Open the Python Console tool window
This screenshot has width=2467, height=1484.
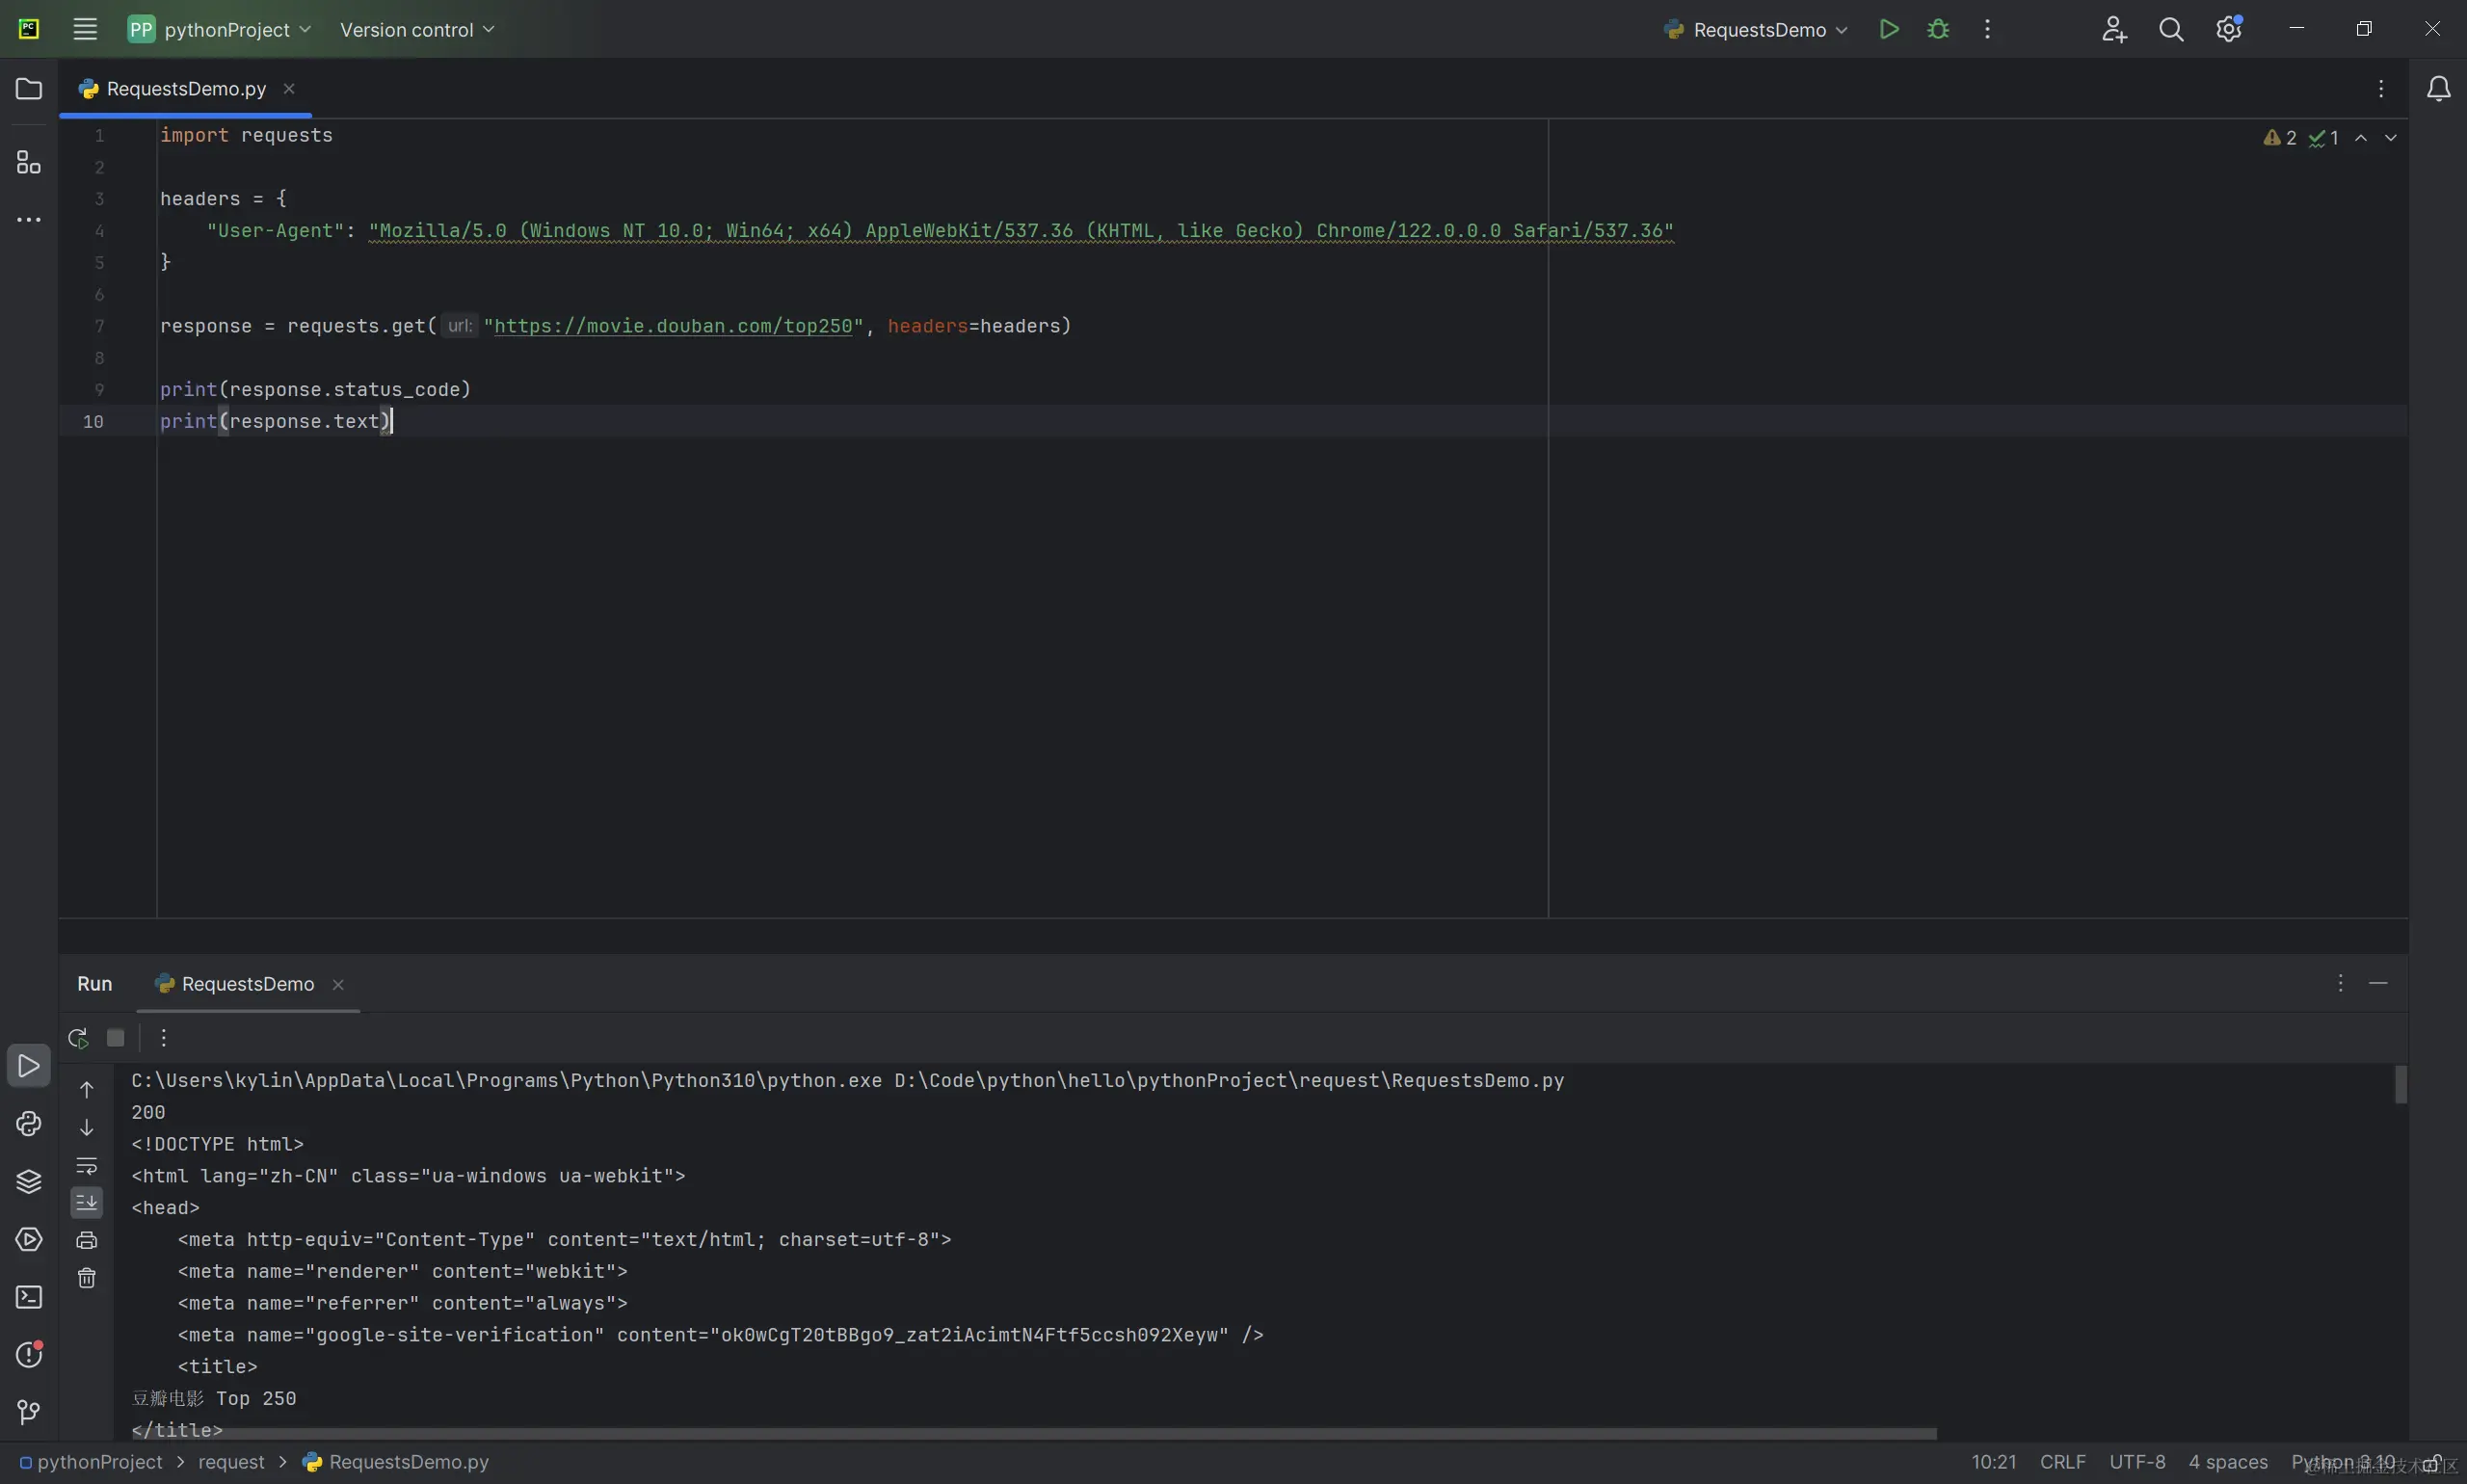pos(29,1124)
